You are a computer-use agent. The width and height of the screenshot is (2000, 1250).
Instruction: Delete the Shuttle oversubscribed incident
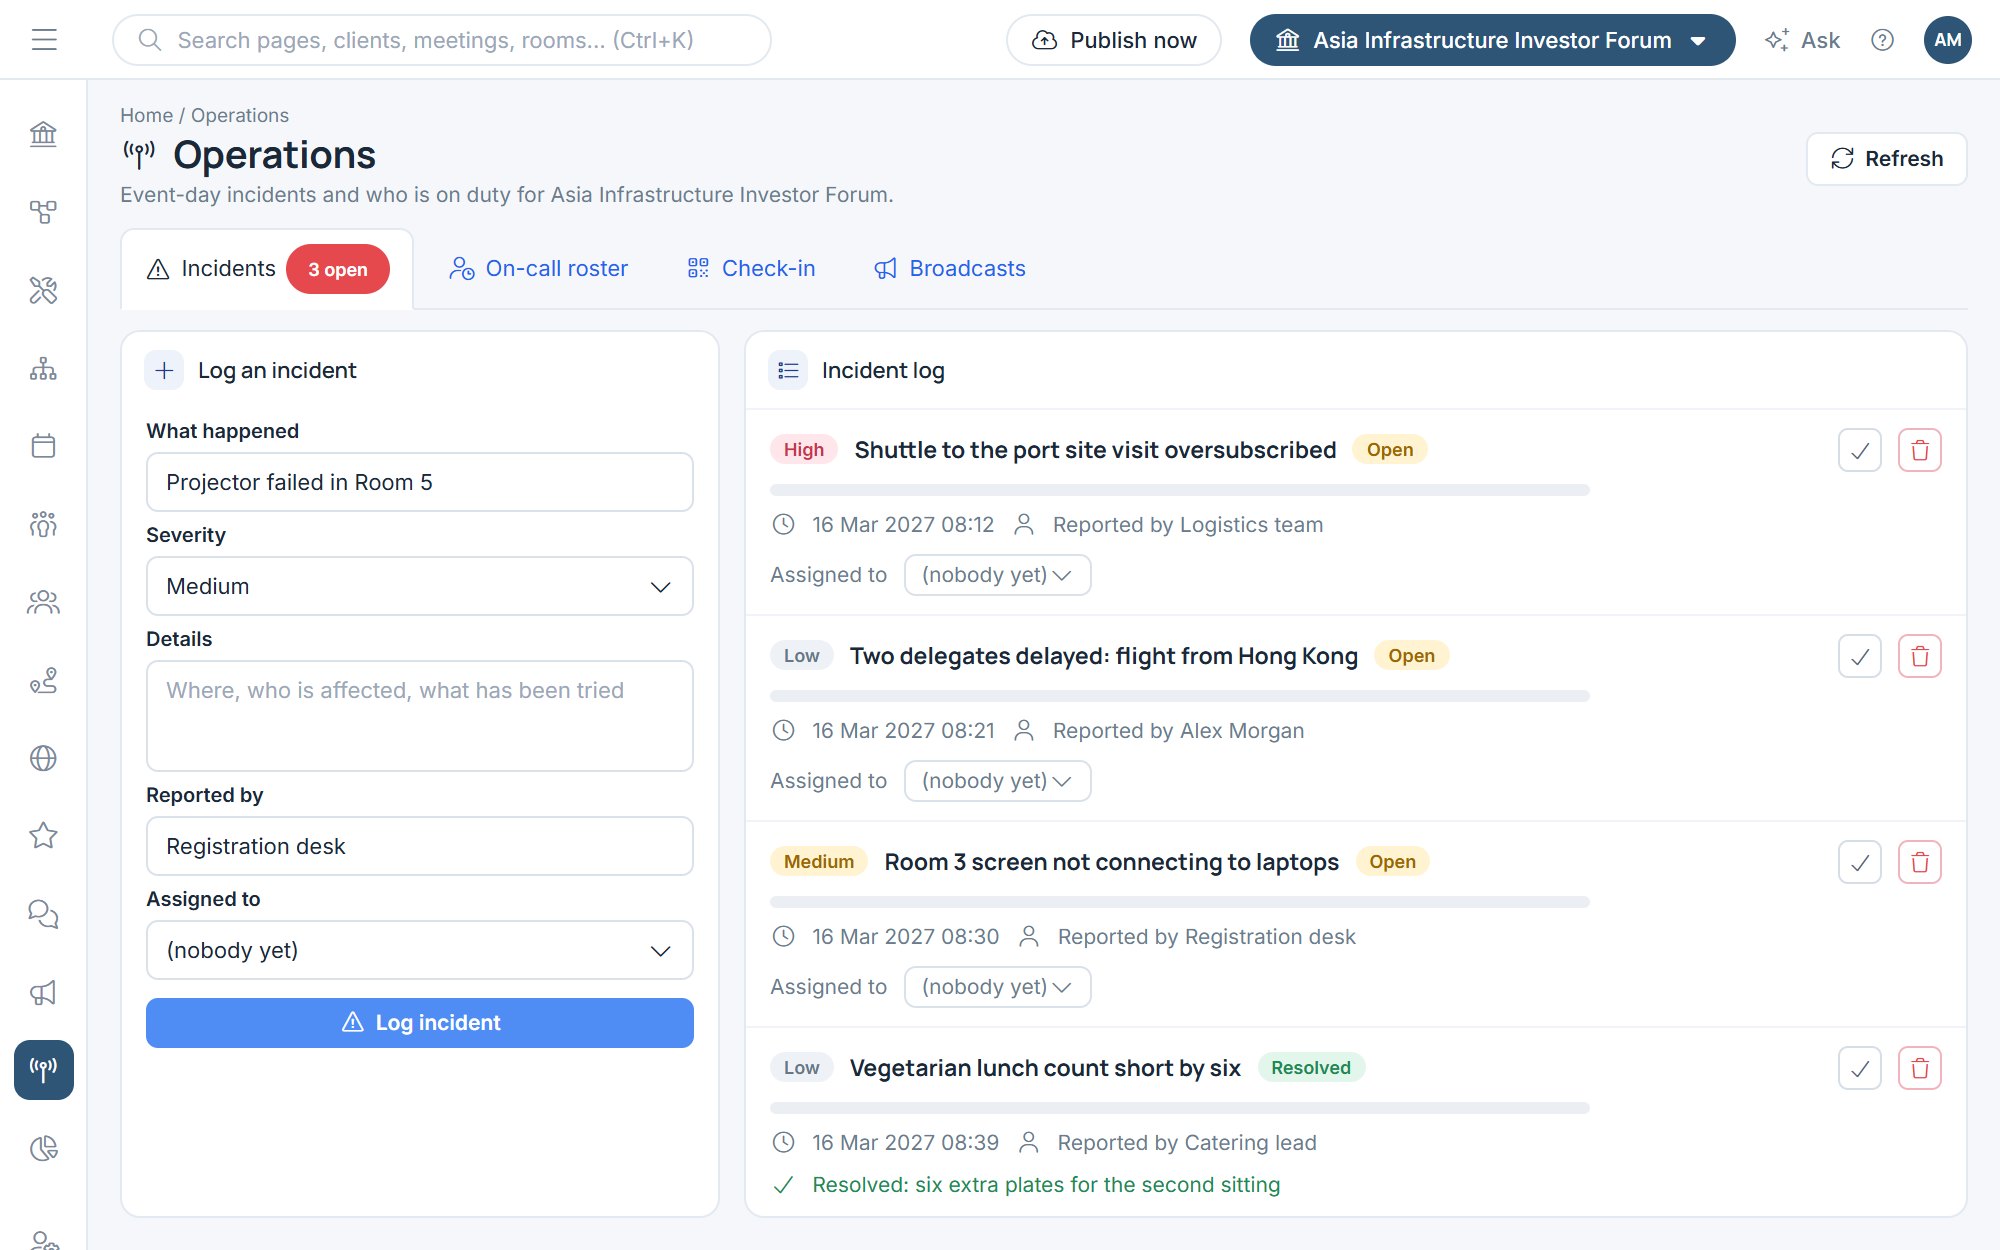click(1920, 450)
